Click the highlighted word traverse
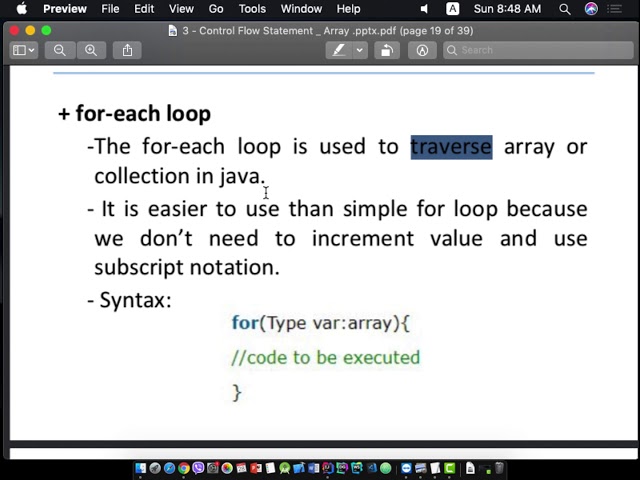640x480 pixels. point(451,147)
